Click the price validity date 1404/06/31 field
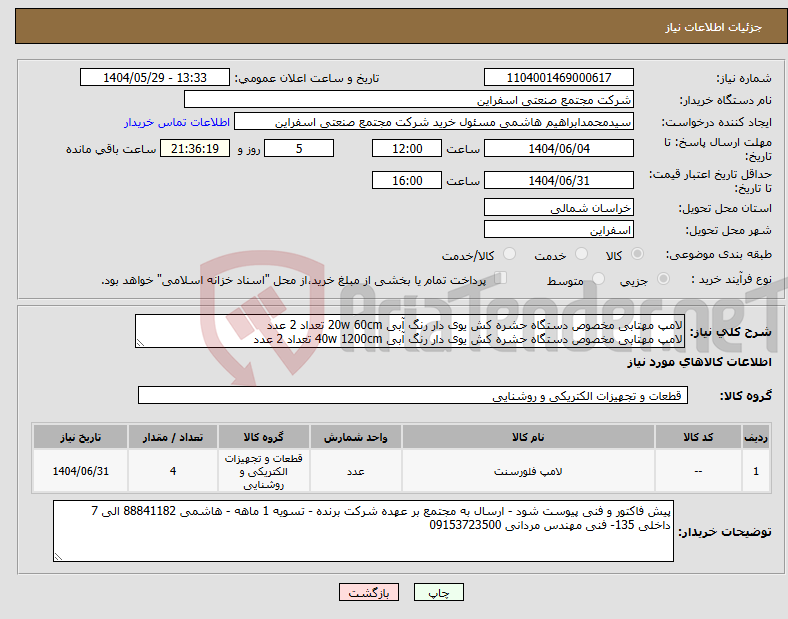Image resolution: width=788 pixels, height=619 pixels. 558,180
